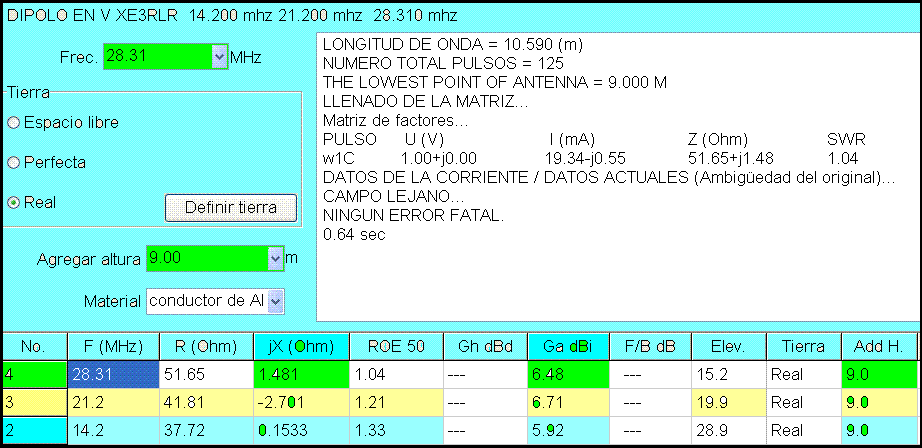This screenshot has height=448, width=922.
Task: Click the Add H. column header
Action: tap(879, 346)
